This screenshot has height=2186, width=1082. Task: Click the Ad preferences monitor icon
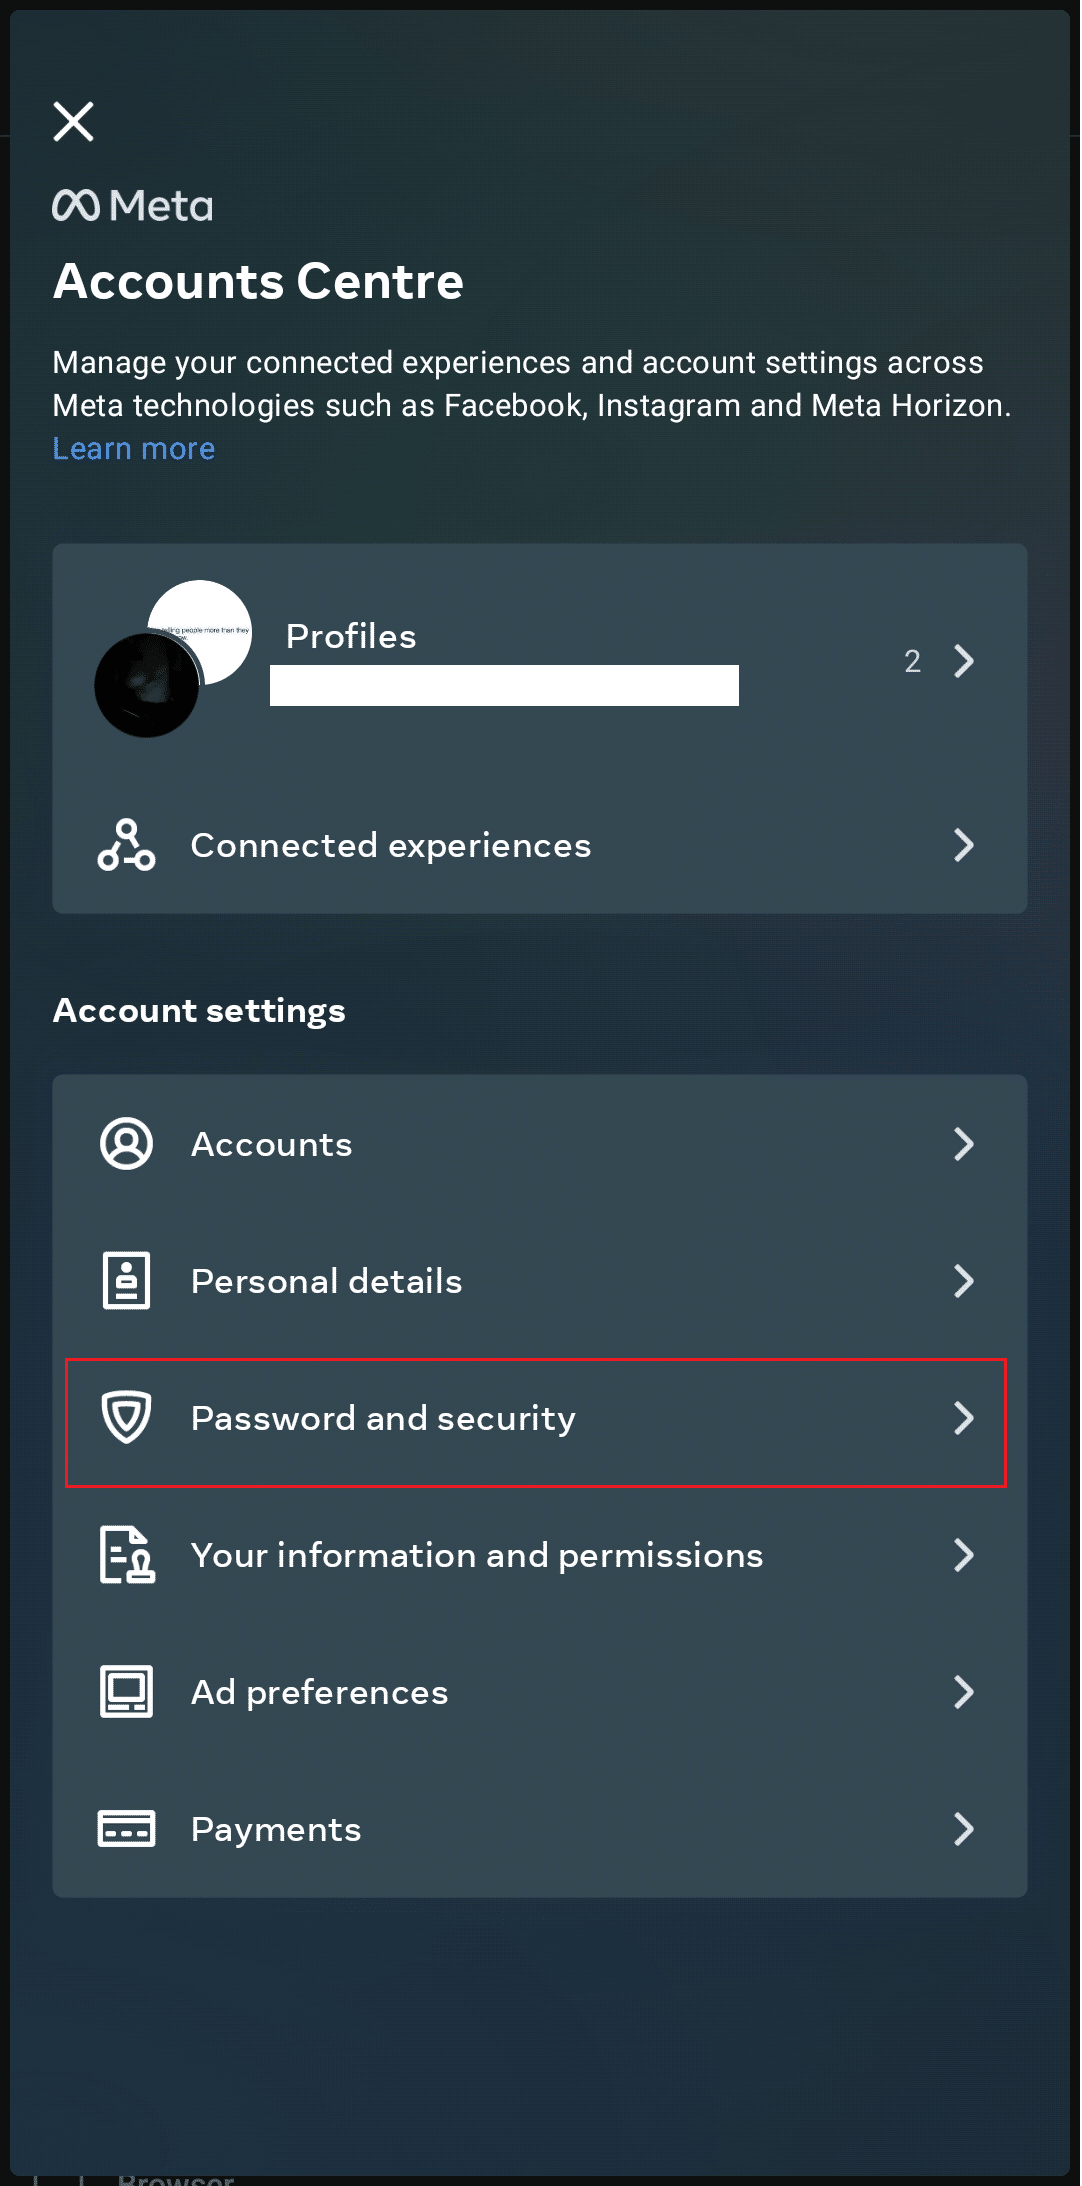[126, 1692]
